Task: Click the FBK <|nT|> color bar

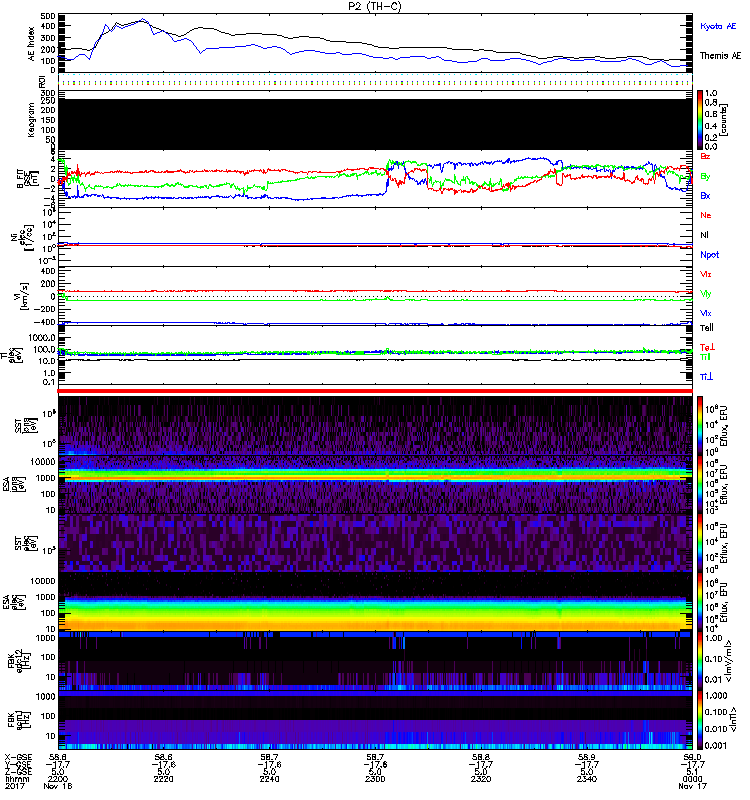Action: point(700,720)
